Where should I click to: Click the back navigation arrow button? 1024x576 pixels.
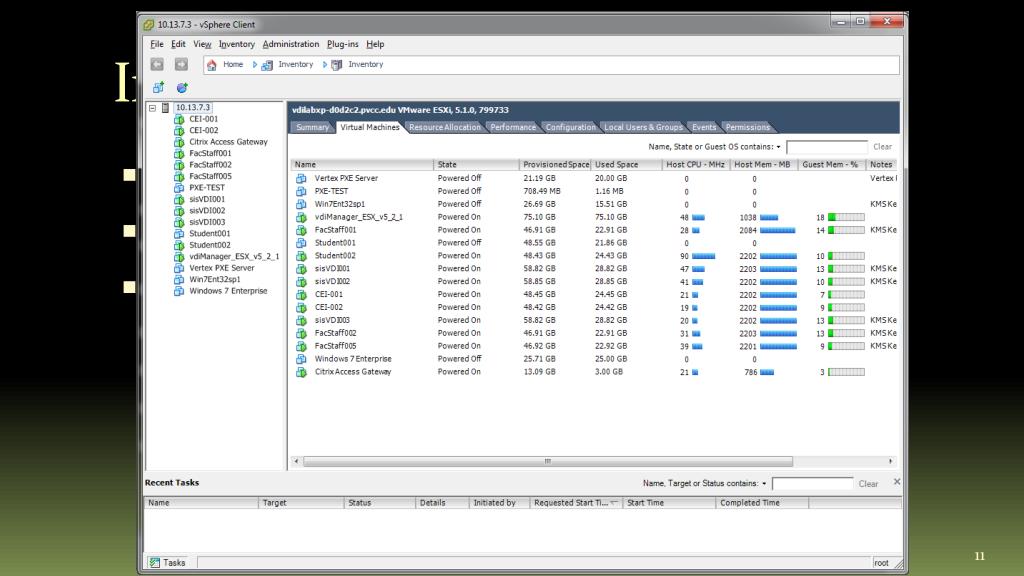(x=157, y=64)
